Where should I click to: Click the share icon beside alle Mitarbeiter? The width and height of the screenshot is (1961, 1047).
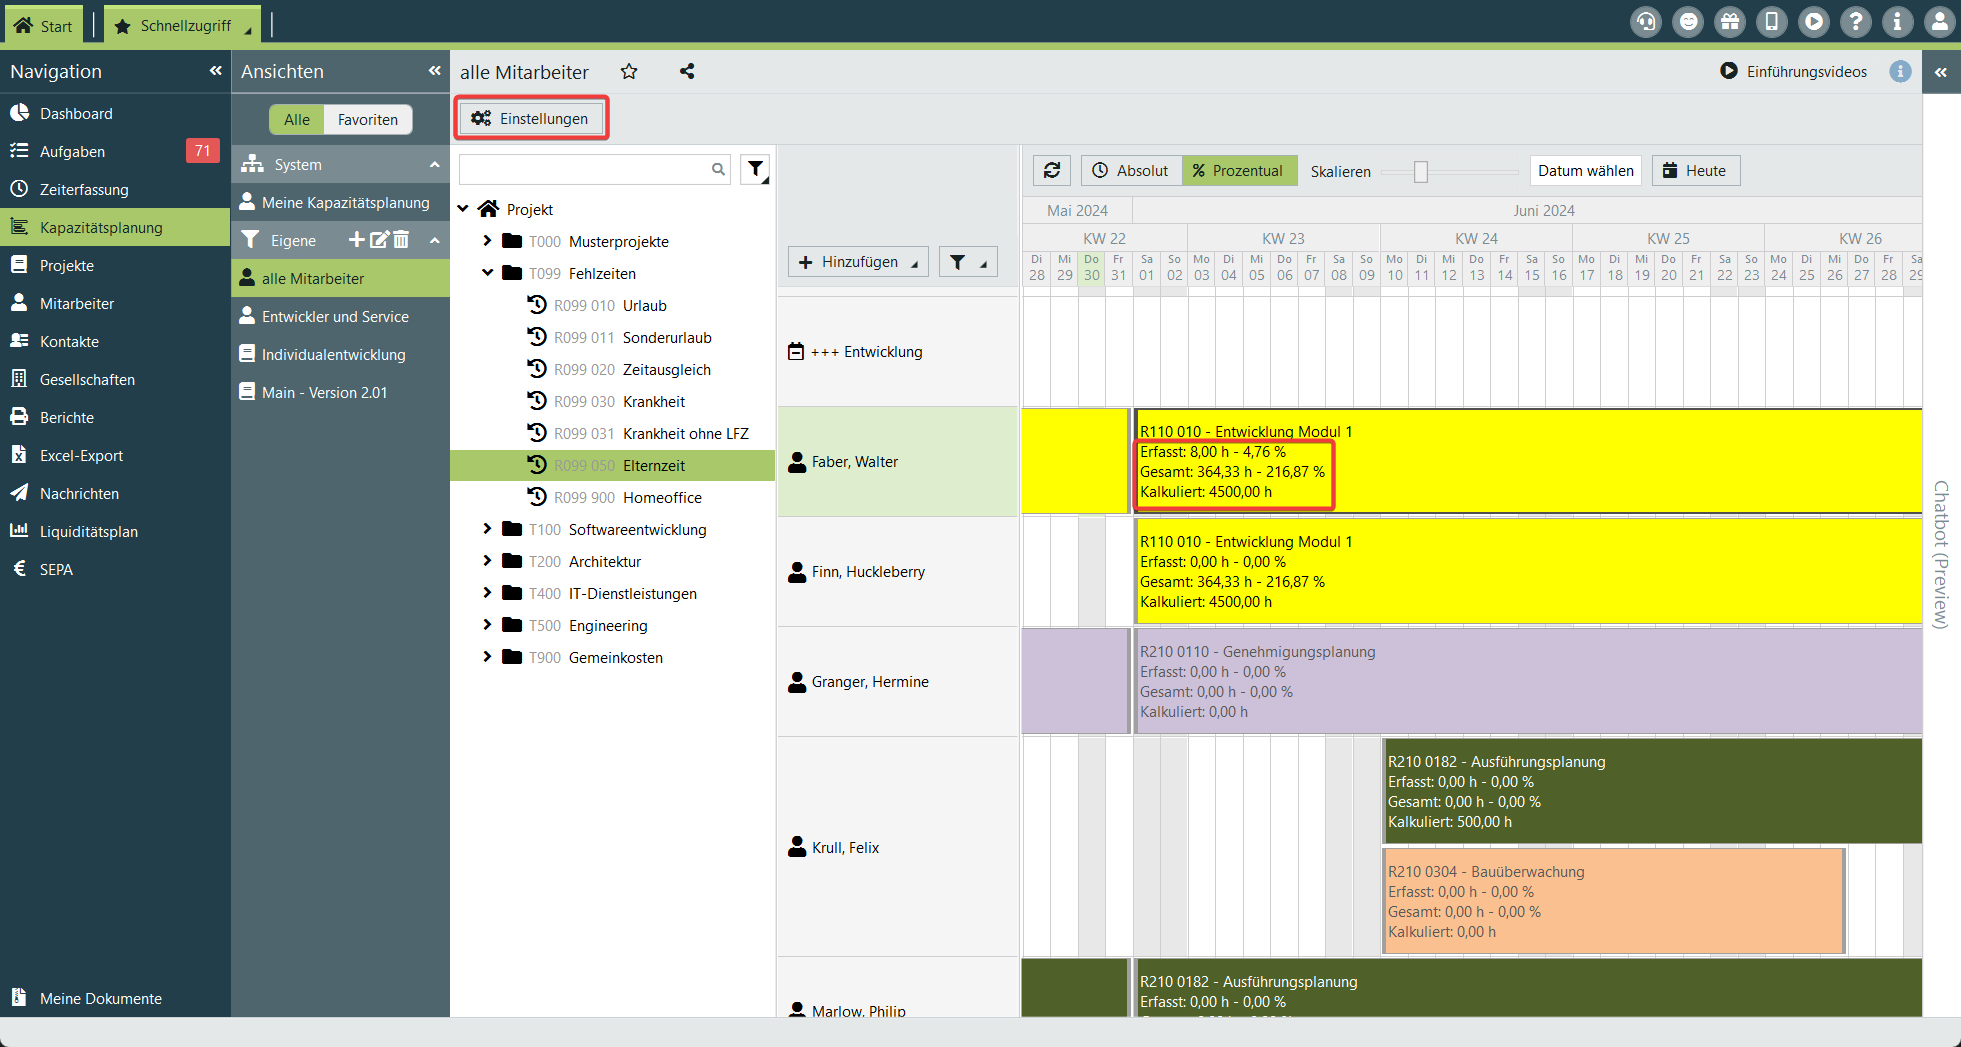click(687, 72)
